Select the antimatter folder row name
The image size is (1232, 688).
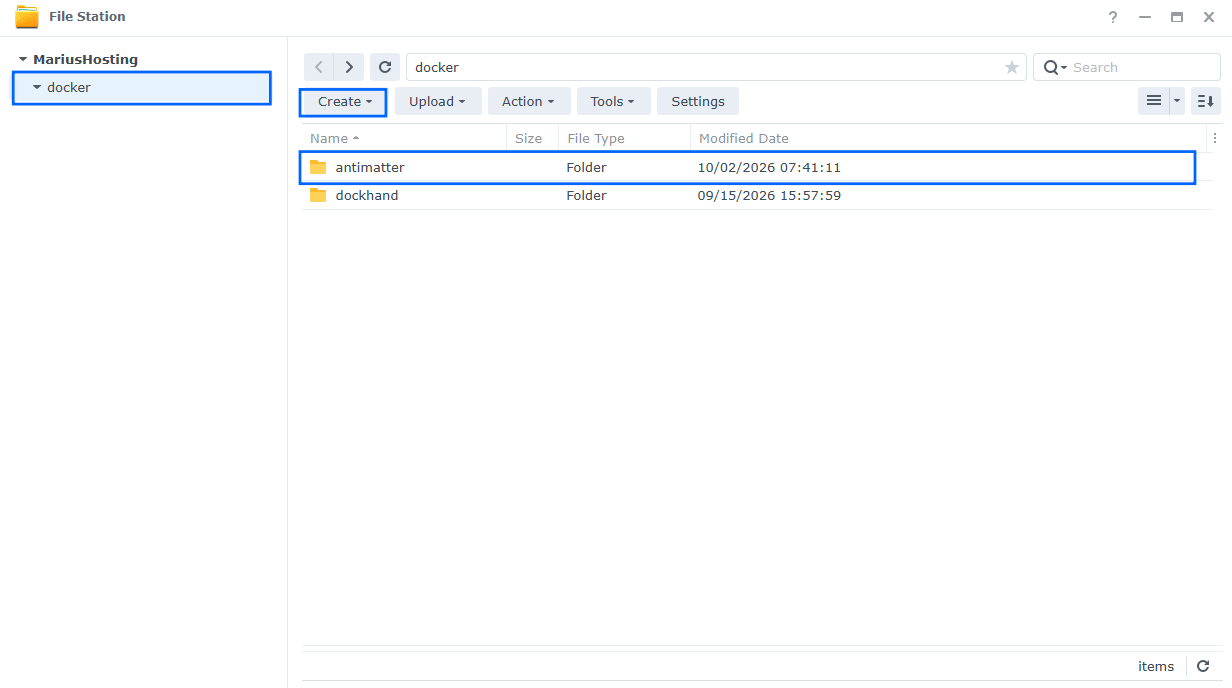[370, 167]
